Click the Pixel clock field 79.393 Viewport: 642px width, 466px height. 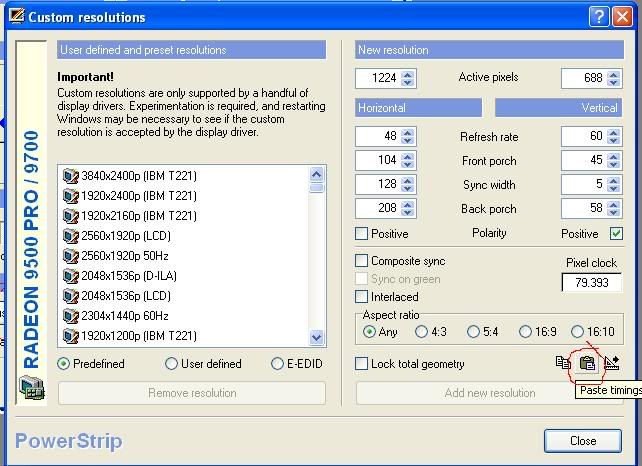tap(592, 283)
